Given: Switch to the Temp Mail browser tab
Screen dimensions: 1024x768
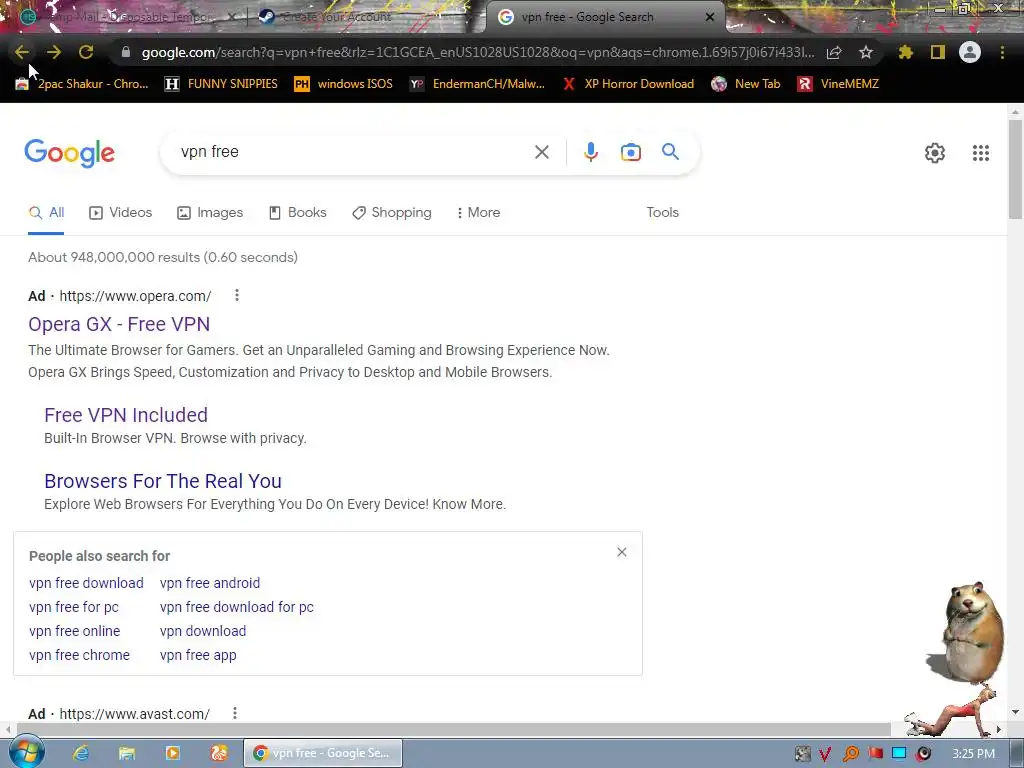Looking at the screenshot, I should pyautogui.click(x=124, y=17).
